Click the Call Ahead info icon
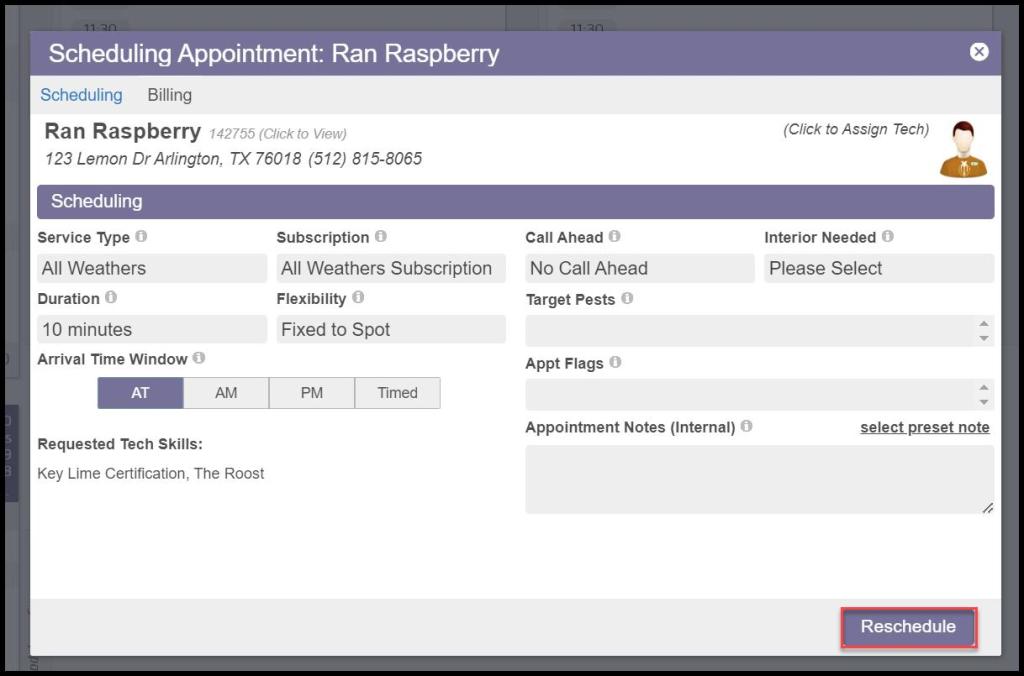The image size is (1024, 676). click(x=614, y=237)
